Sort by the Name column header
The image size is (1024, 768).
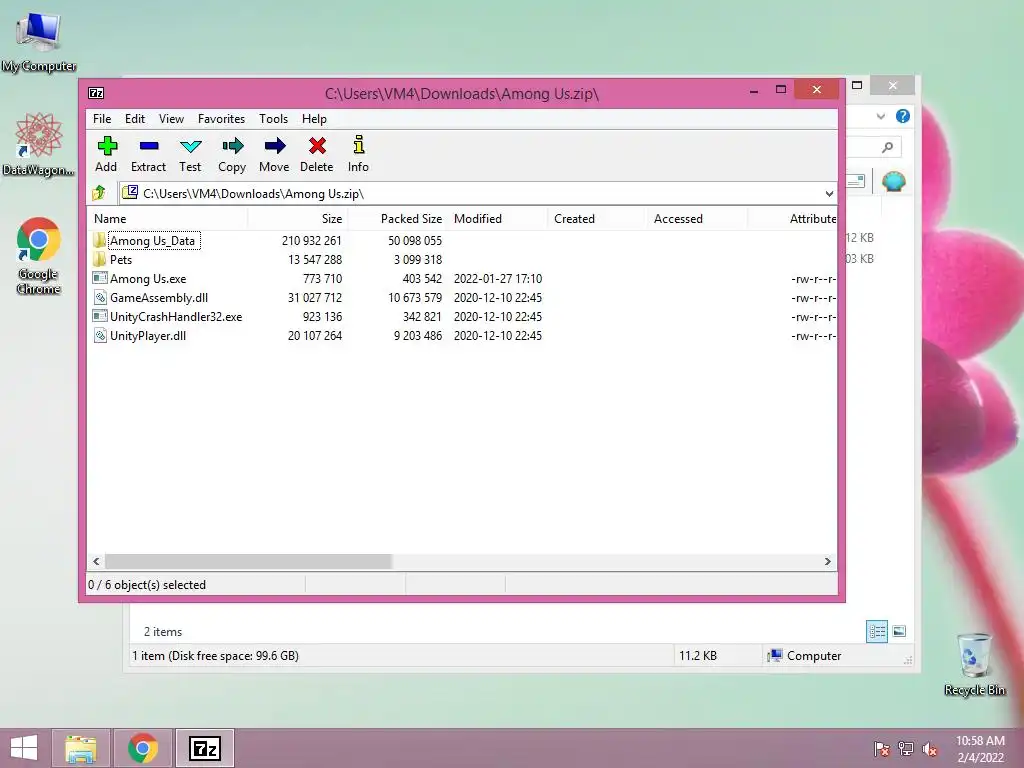point(167,219)
